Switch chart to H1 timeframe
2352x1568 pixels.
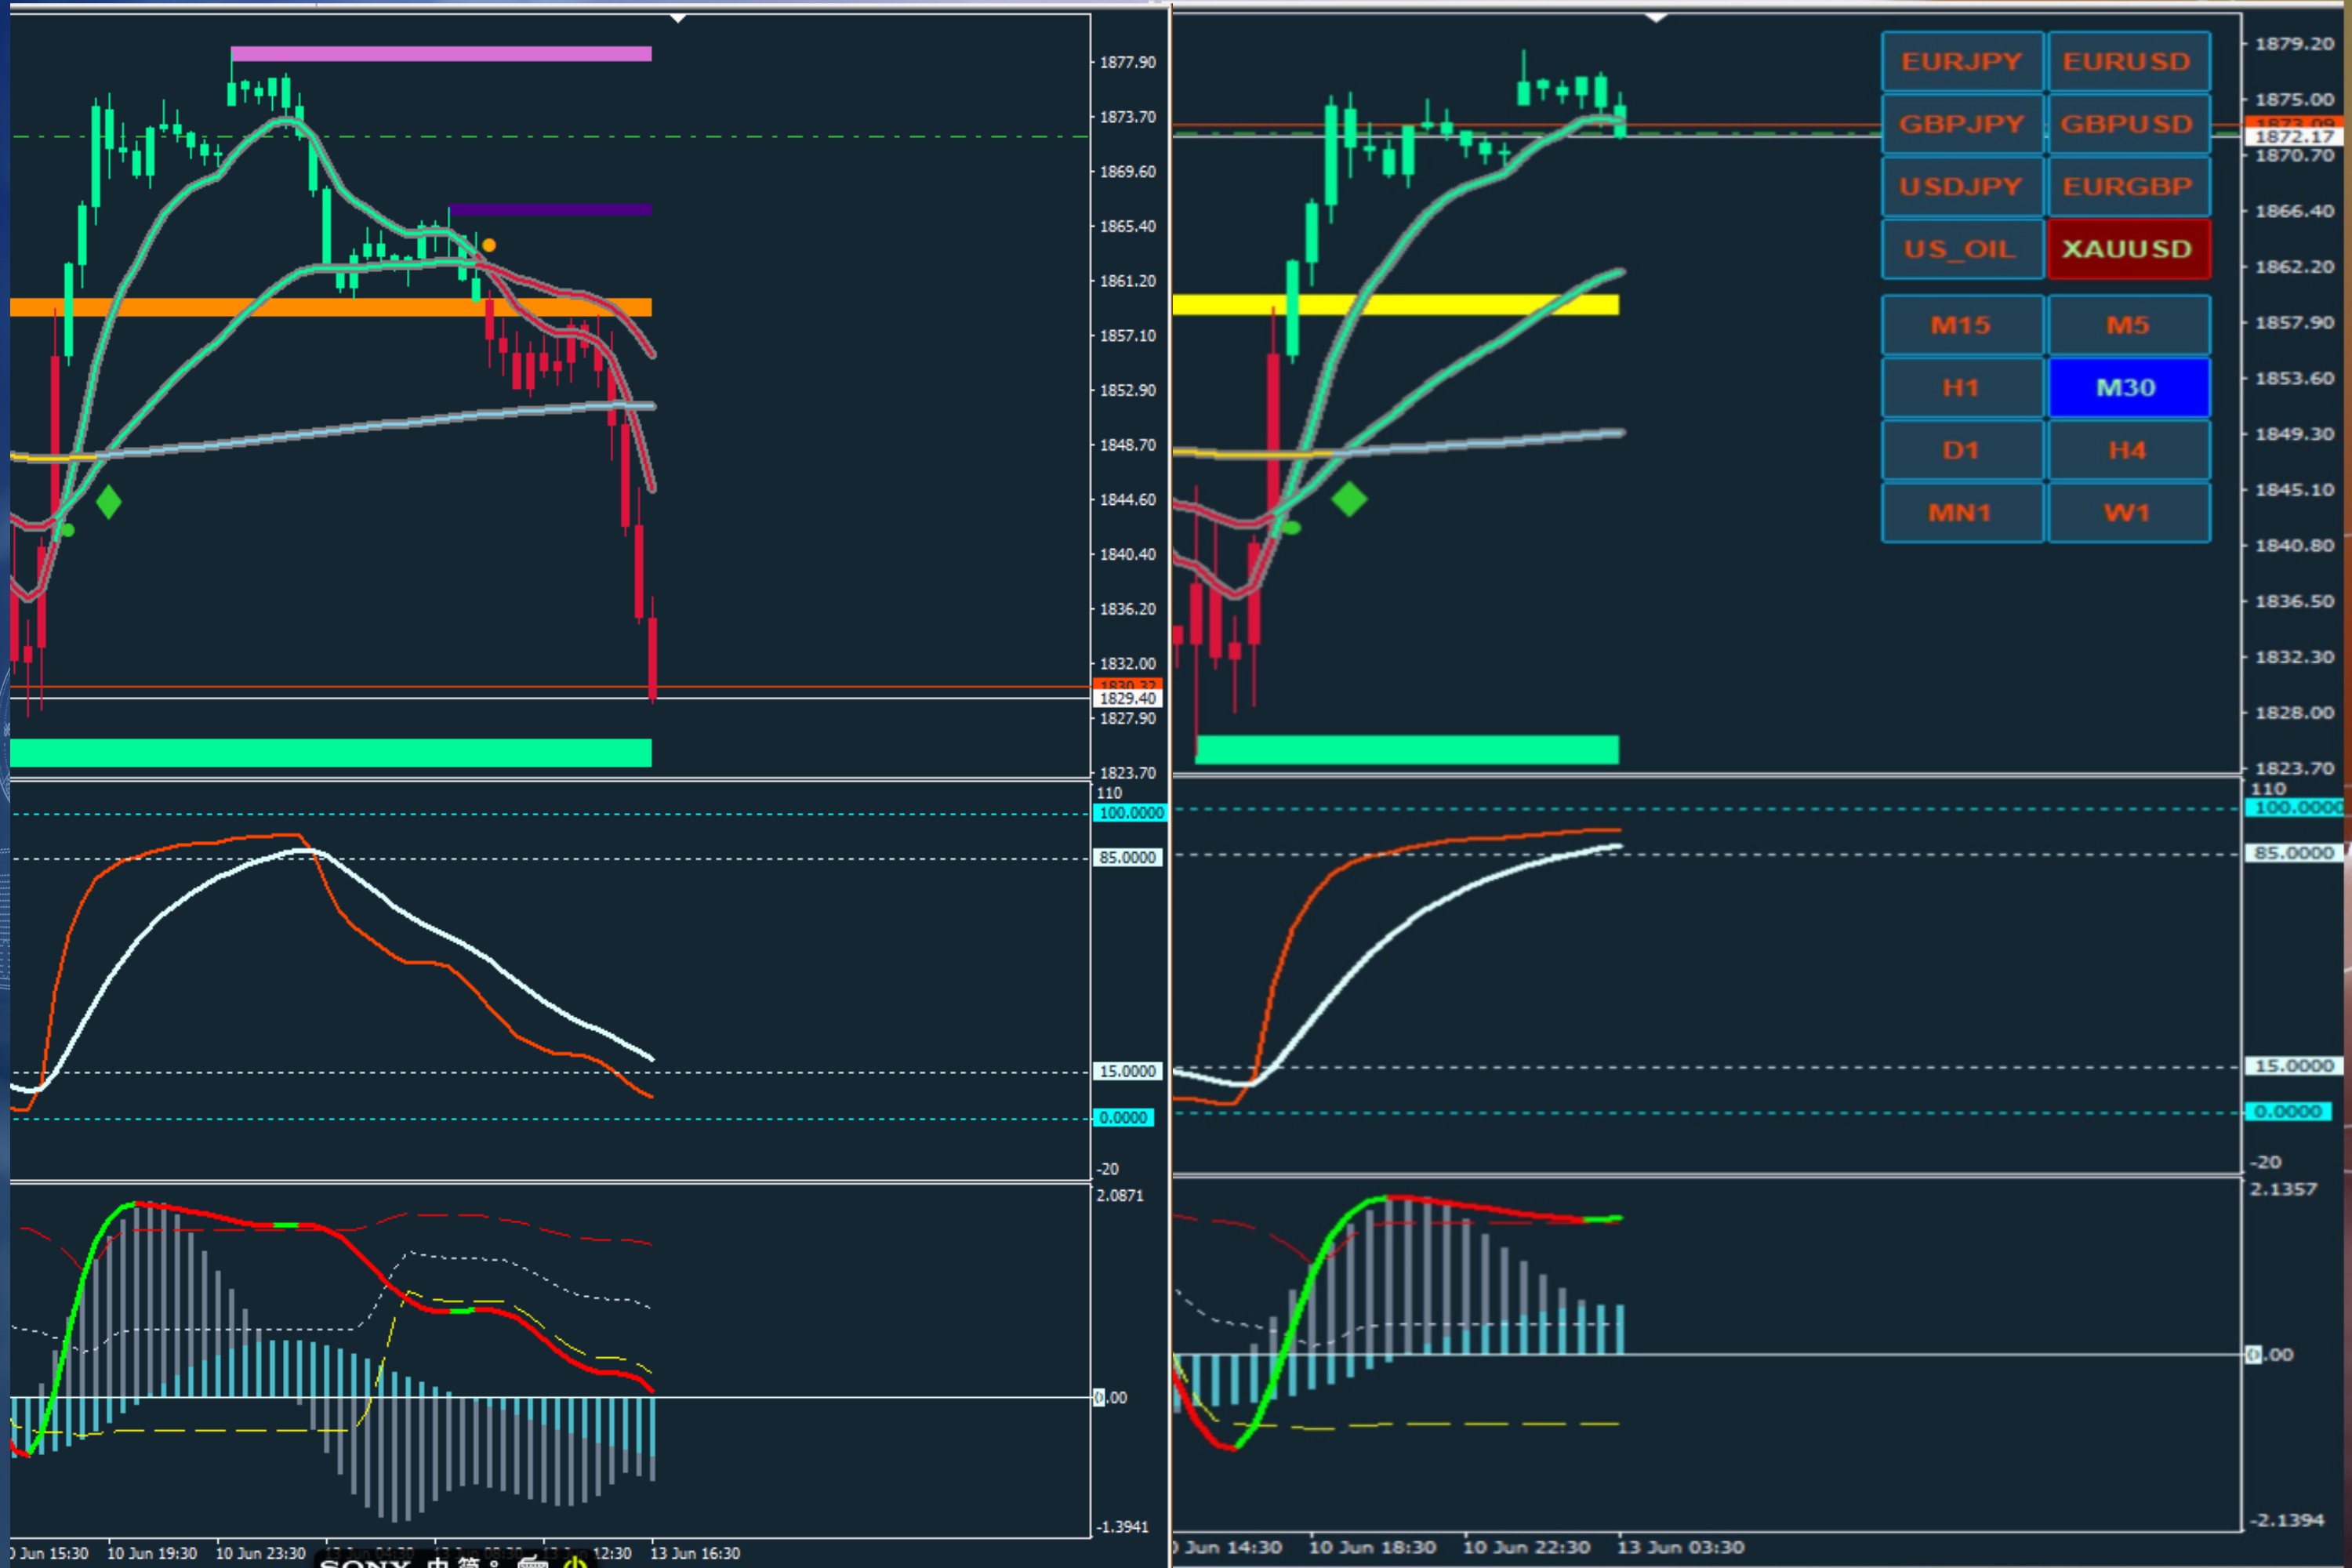point(1961,388)
